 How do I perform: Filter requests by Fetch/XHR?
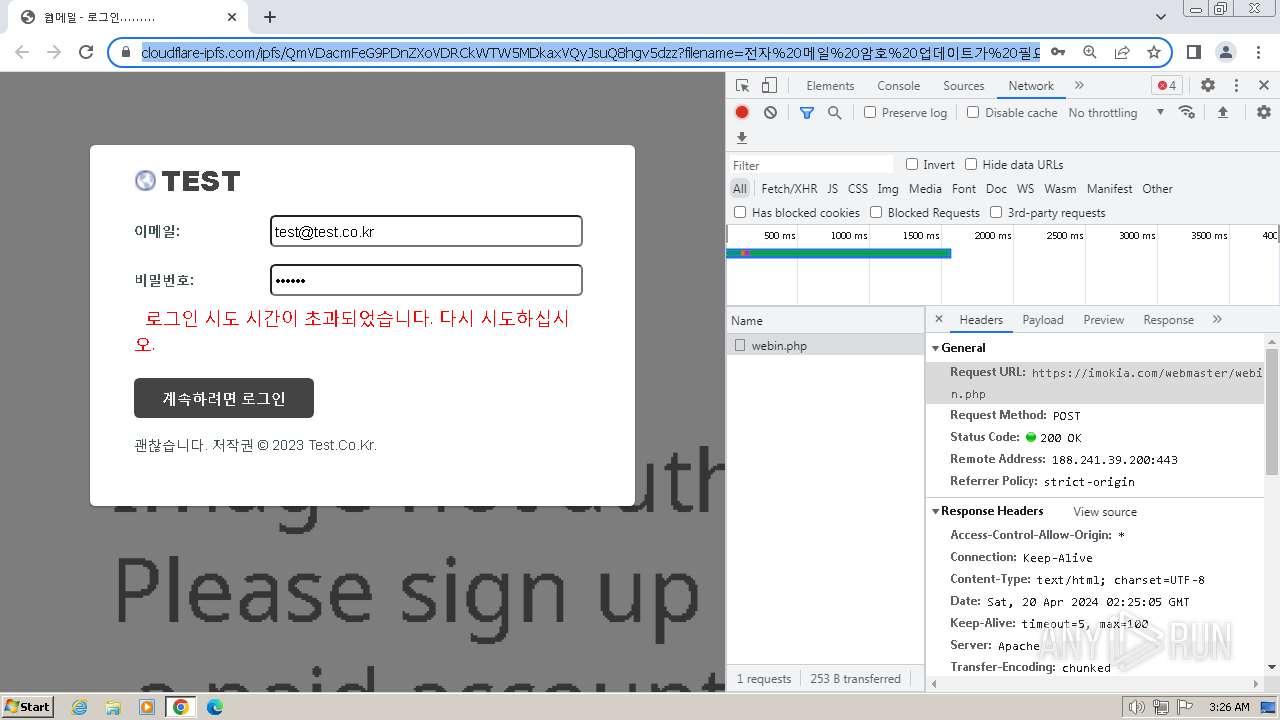pos(789,189)
